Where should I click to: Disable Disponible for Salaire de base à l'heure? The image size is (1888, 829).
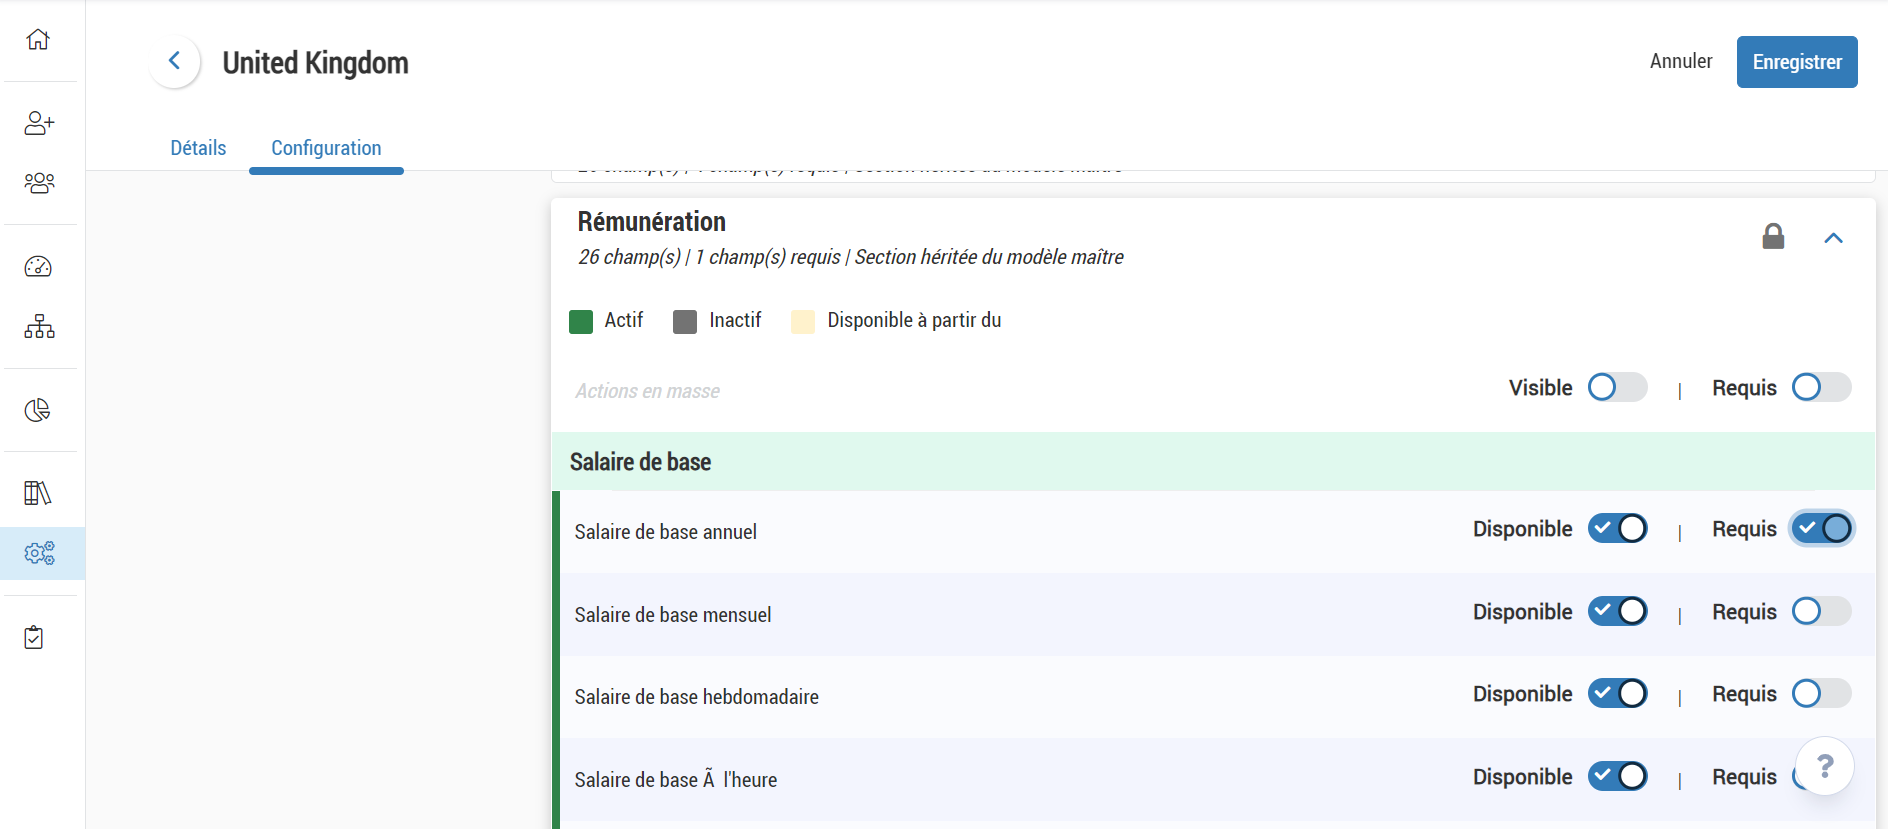point(1617,776)
